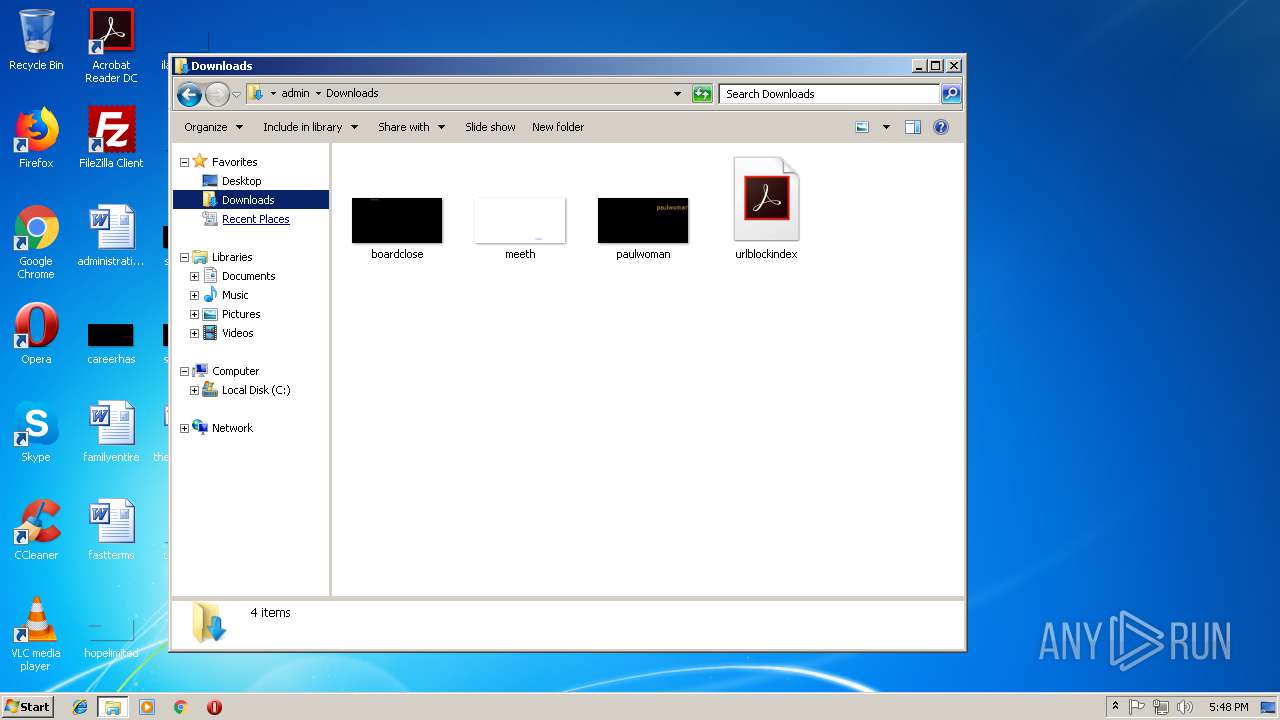Select Opera desktop icon
The image size is (1280, 720).
click(x=36, y=334)
